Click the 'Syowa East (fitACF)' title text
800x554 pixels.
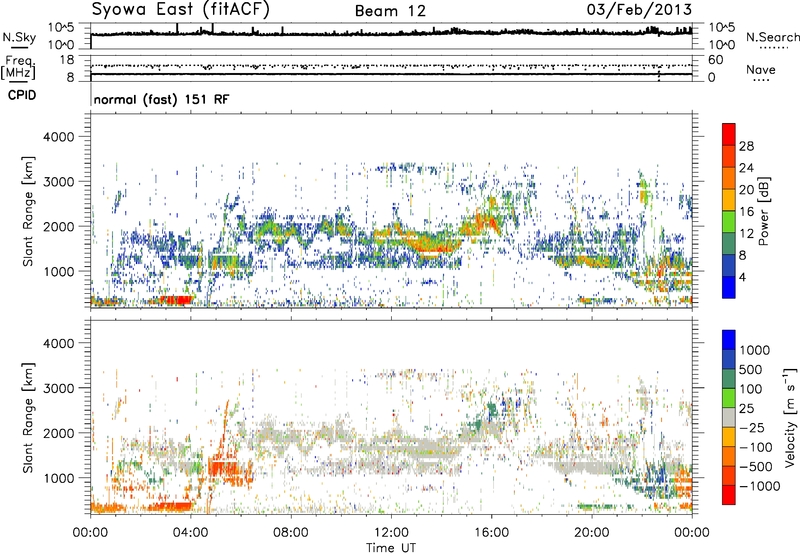click(181, 9)
